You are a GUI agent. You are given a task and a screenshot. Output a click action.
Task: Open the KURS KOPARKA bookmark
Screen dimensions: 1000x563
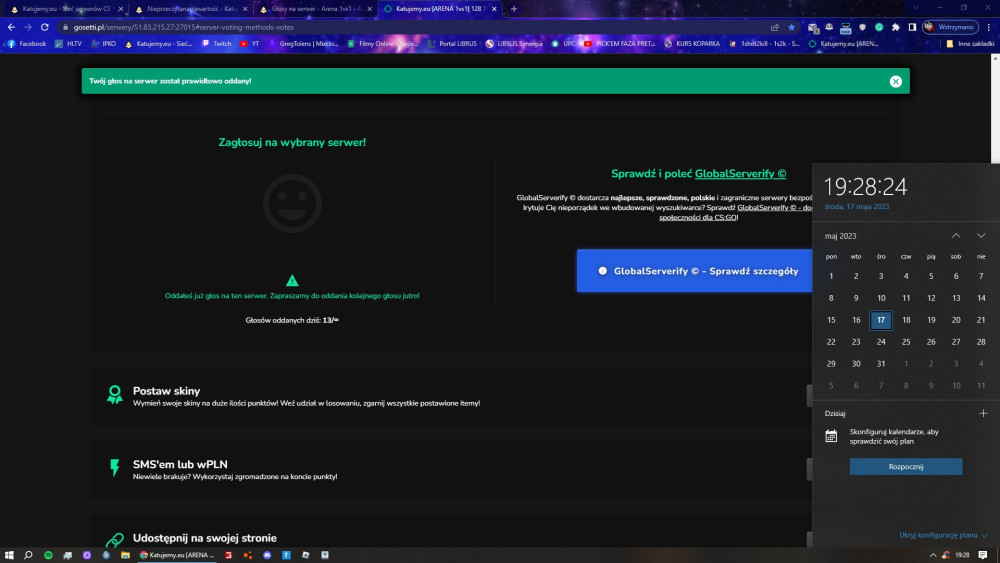pyautogui.click(x=692, y=44)
